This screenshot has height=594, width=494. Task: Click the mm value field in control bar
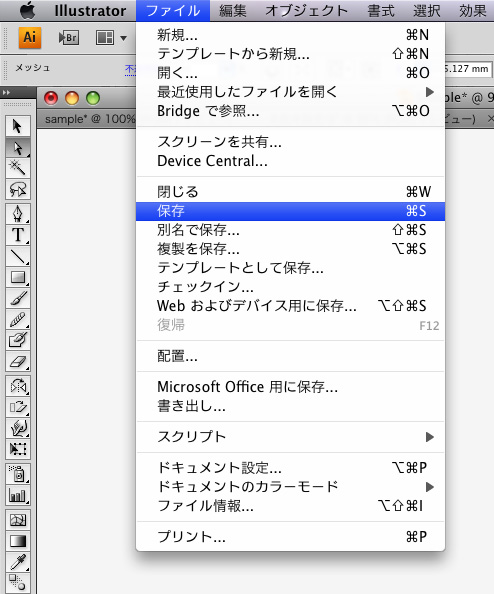(468, 69)
